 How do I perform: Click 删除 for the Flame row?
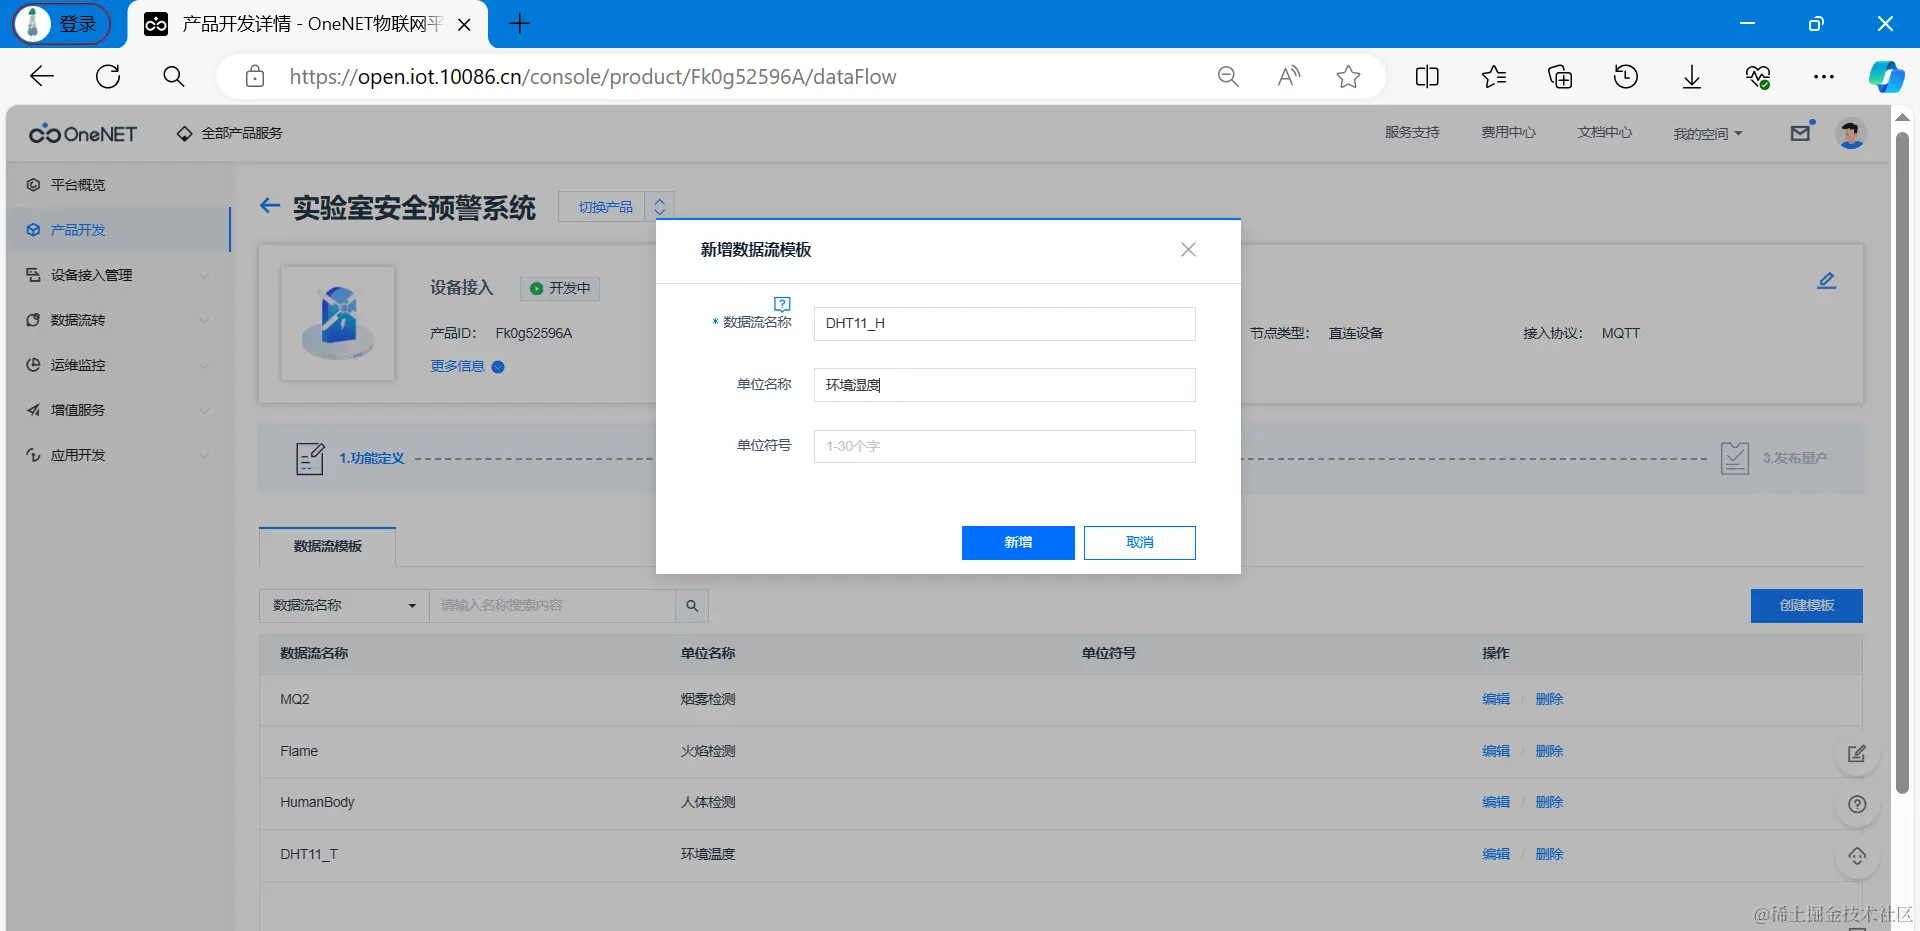click(x=1549, y=752)
